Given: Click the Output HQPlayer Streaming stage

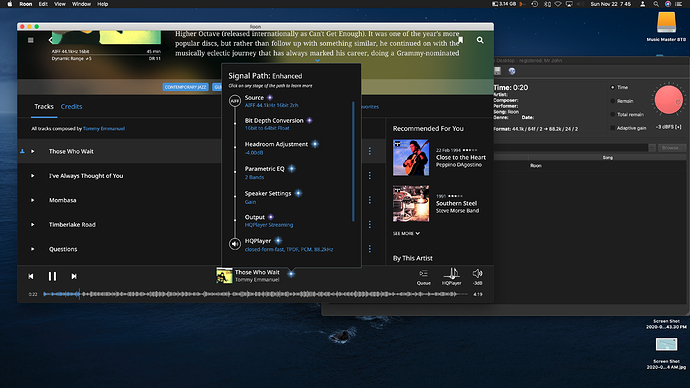Looking at the screenshot, I should coord(268,221).
